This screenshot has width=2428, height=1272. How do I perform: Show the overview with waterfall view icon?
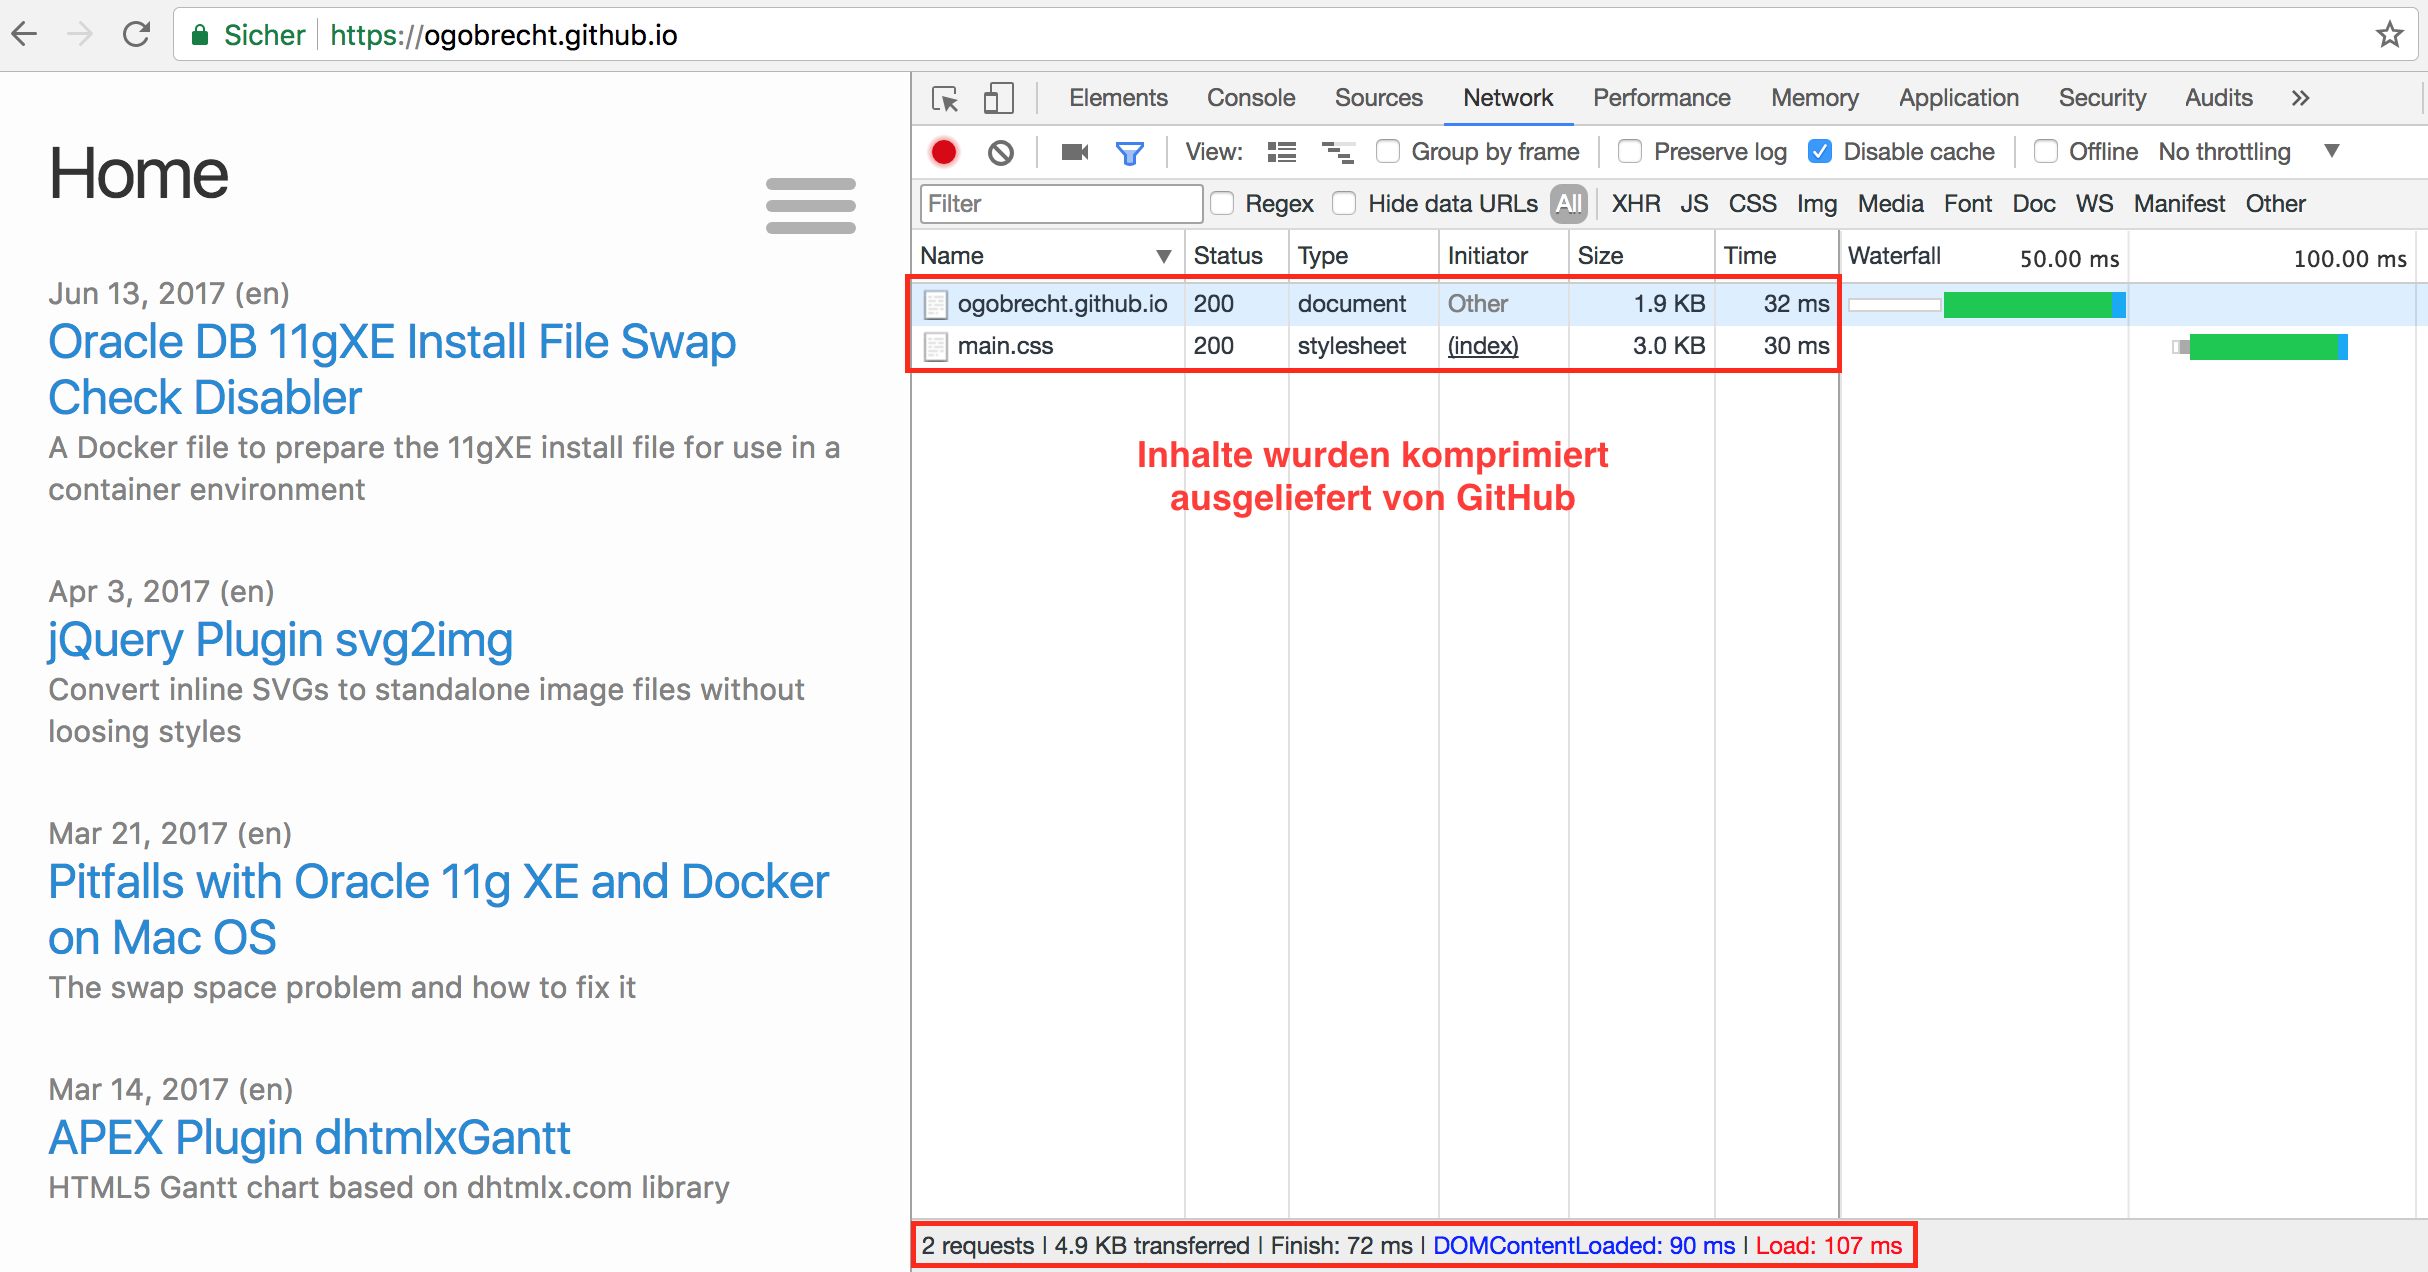click(1338, 152)
